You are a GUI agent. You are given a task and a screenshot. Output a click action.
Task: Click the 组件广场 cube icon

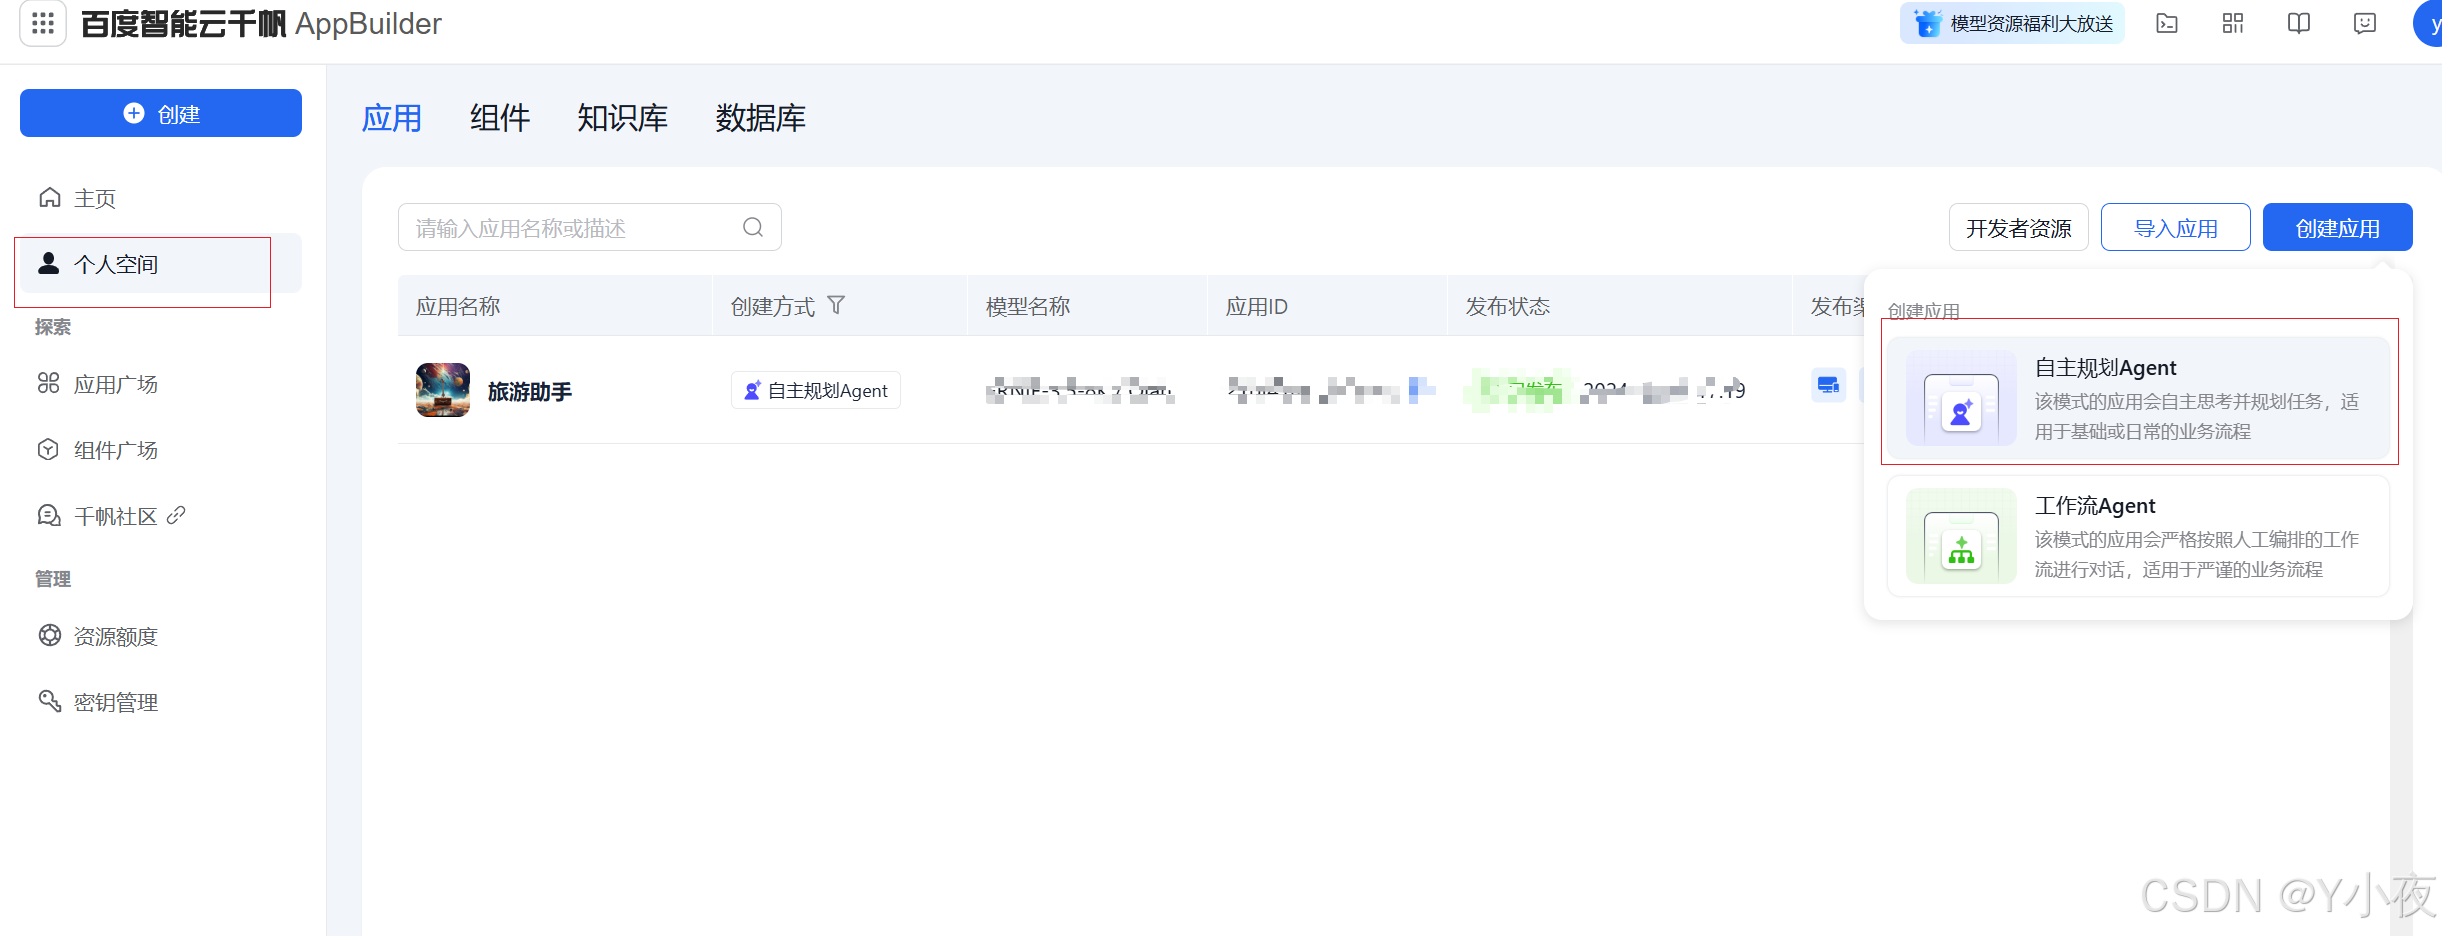(49, 449)
